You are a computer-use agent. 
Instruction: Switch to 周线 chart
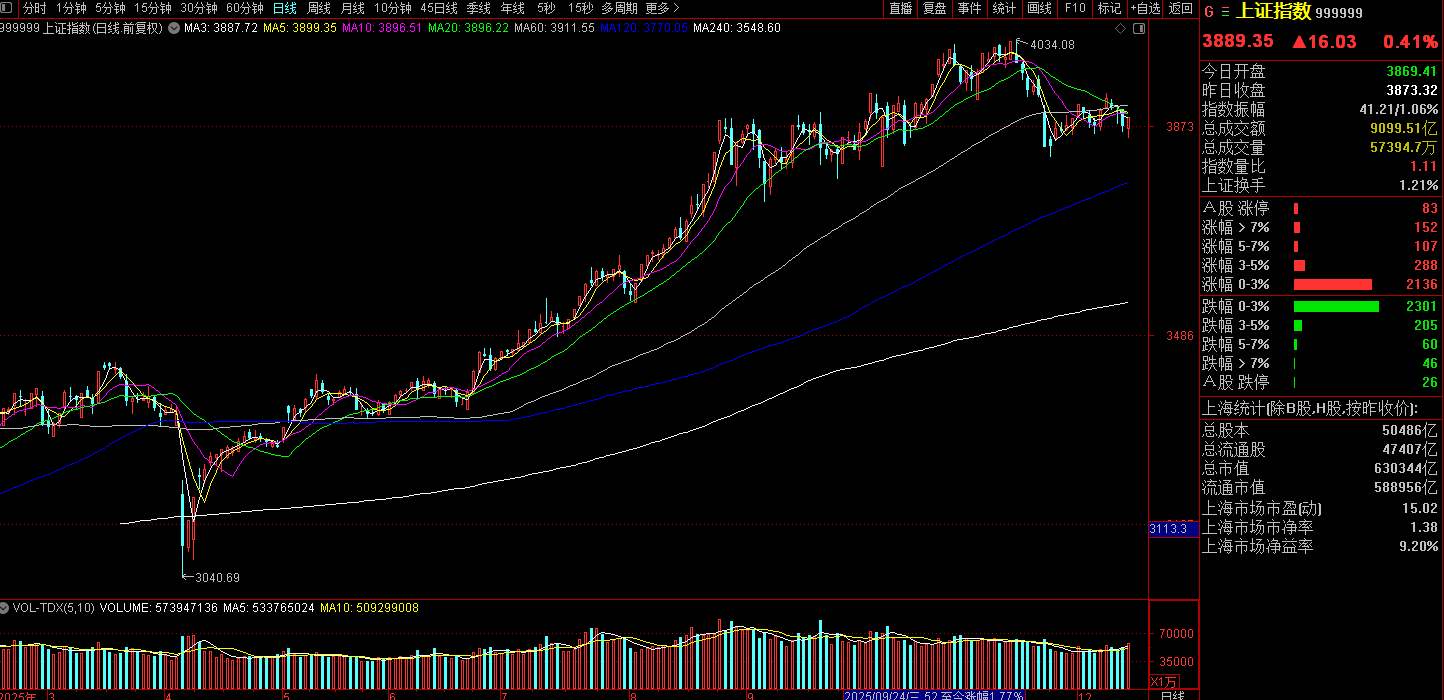point(319,8)
